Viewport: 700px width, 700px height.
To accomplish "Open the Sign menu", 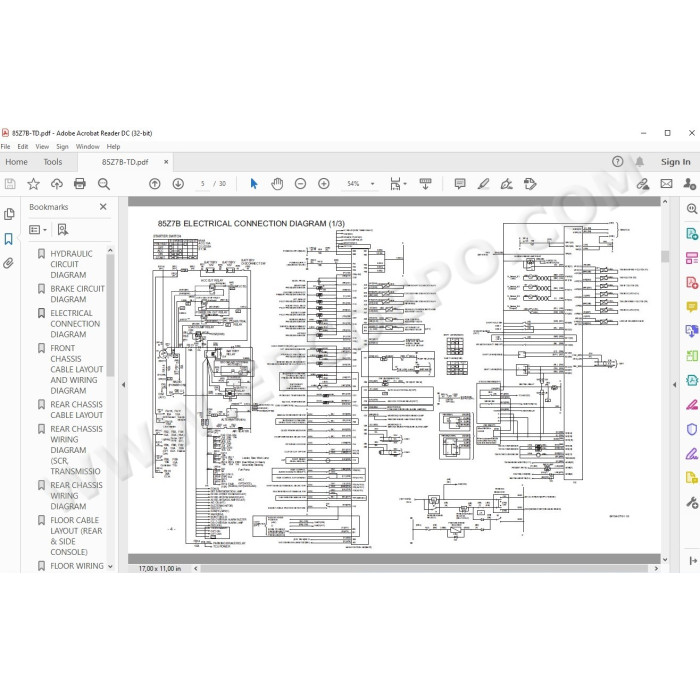I will click(x=62, y=146).
